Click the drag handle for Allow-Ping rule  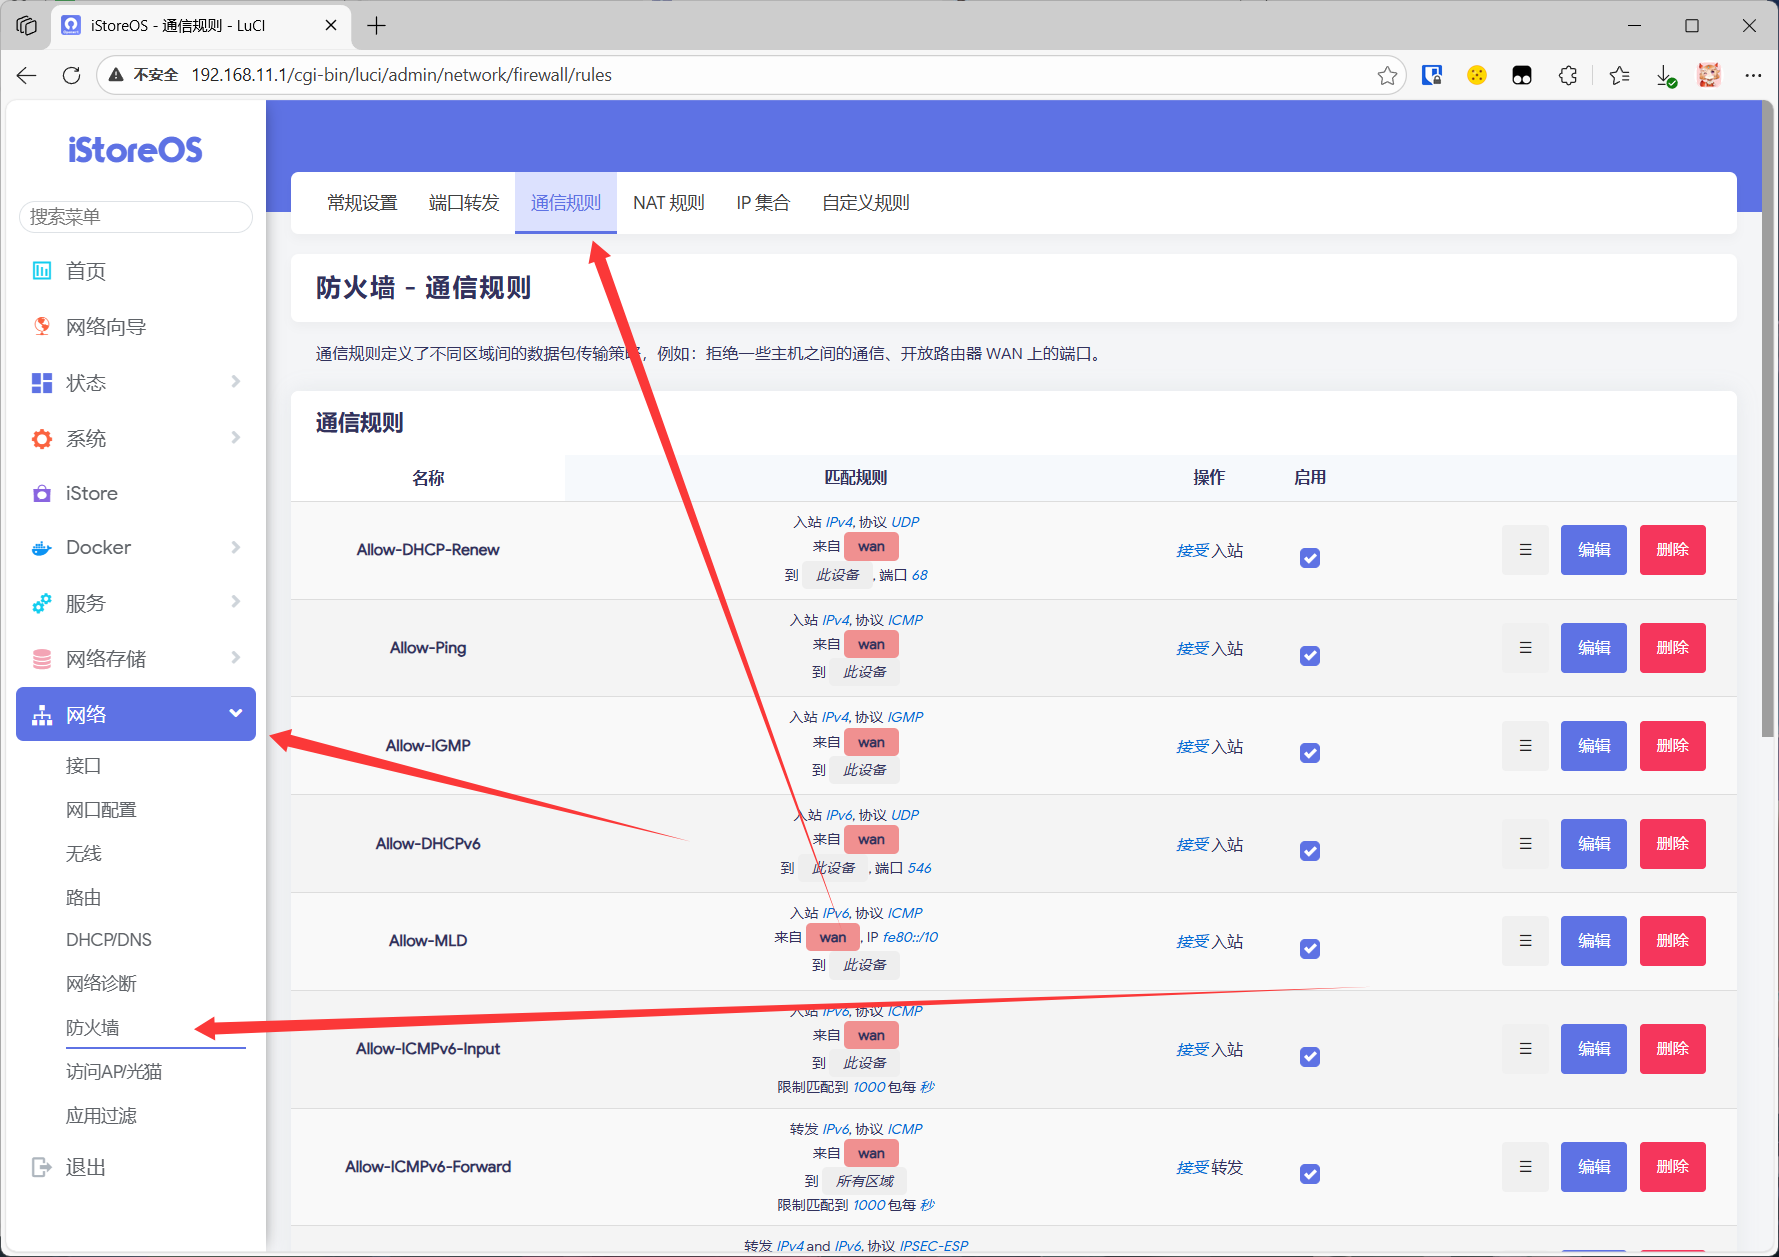click(1525, 648)
